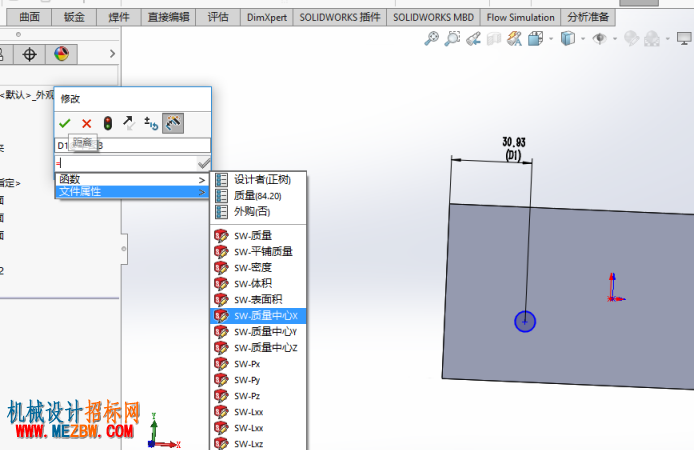Click the equation value input field

pyautogui.click(x=126, y=164)
